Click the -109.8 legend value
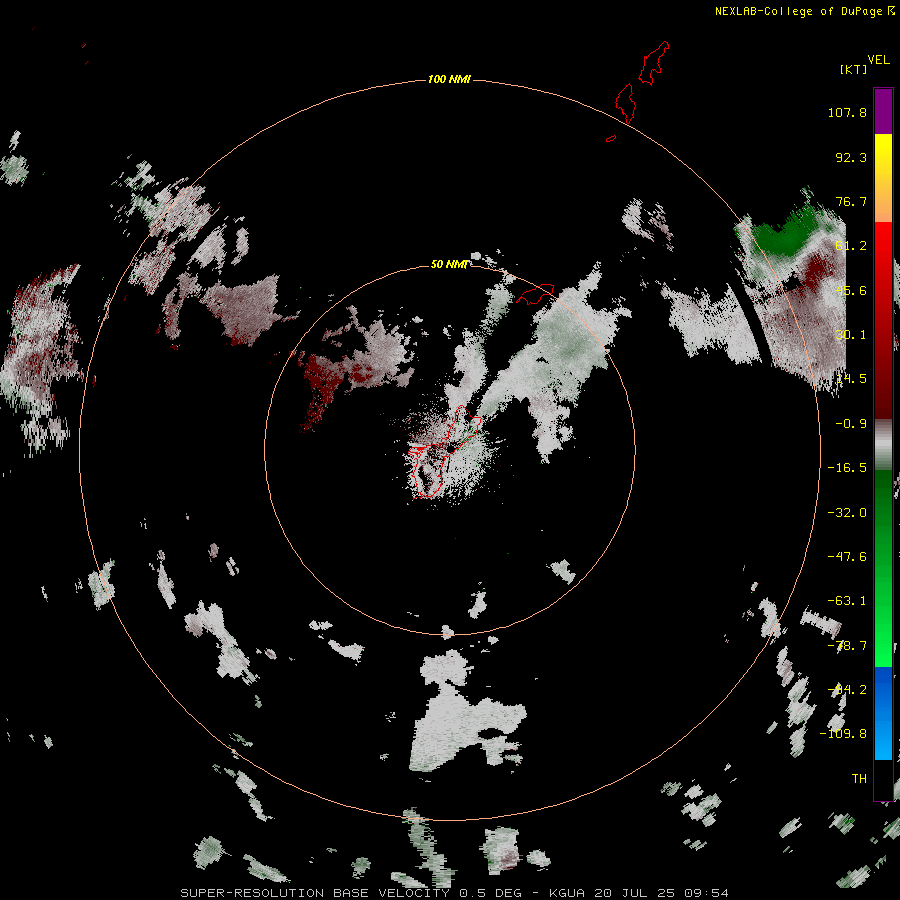The width and height of the screenshot is (900, 900). coord(843,734)
